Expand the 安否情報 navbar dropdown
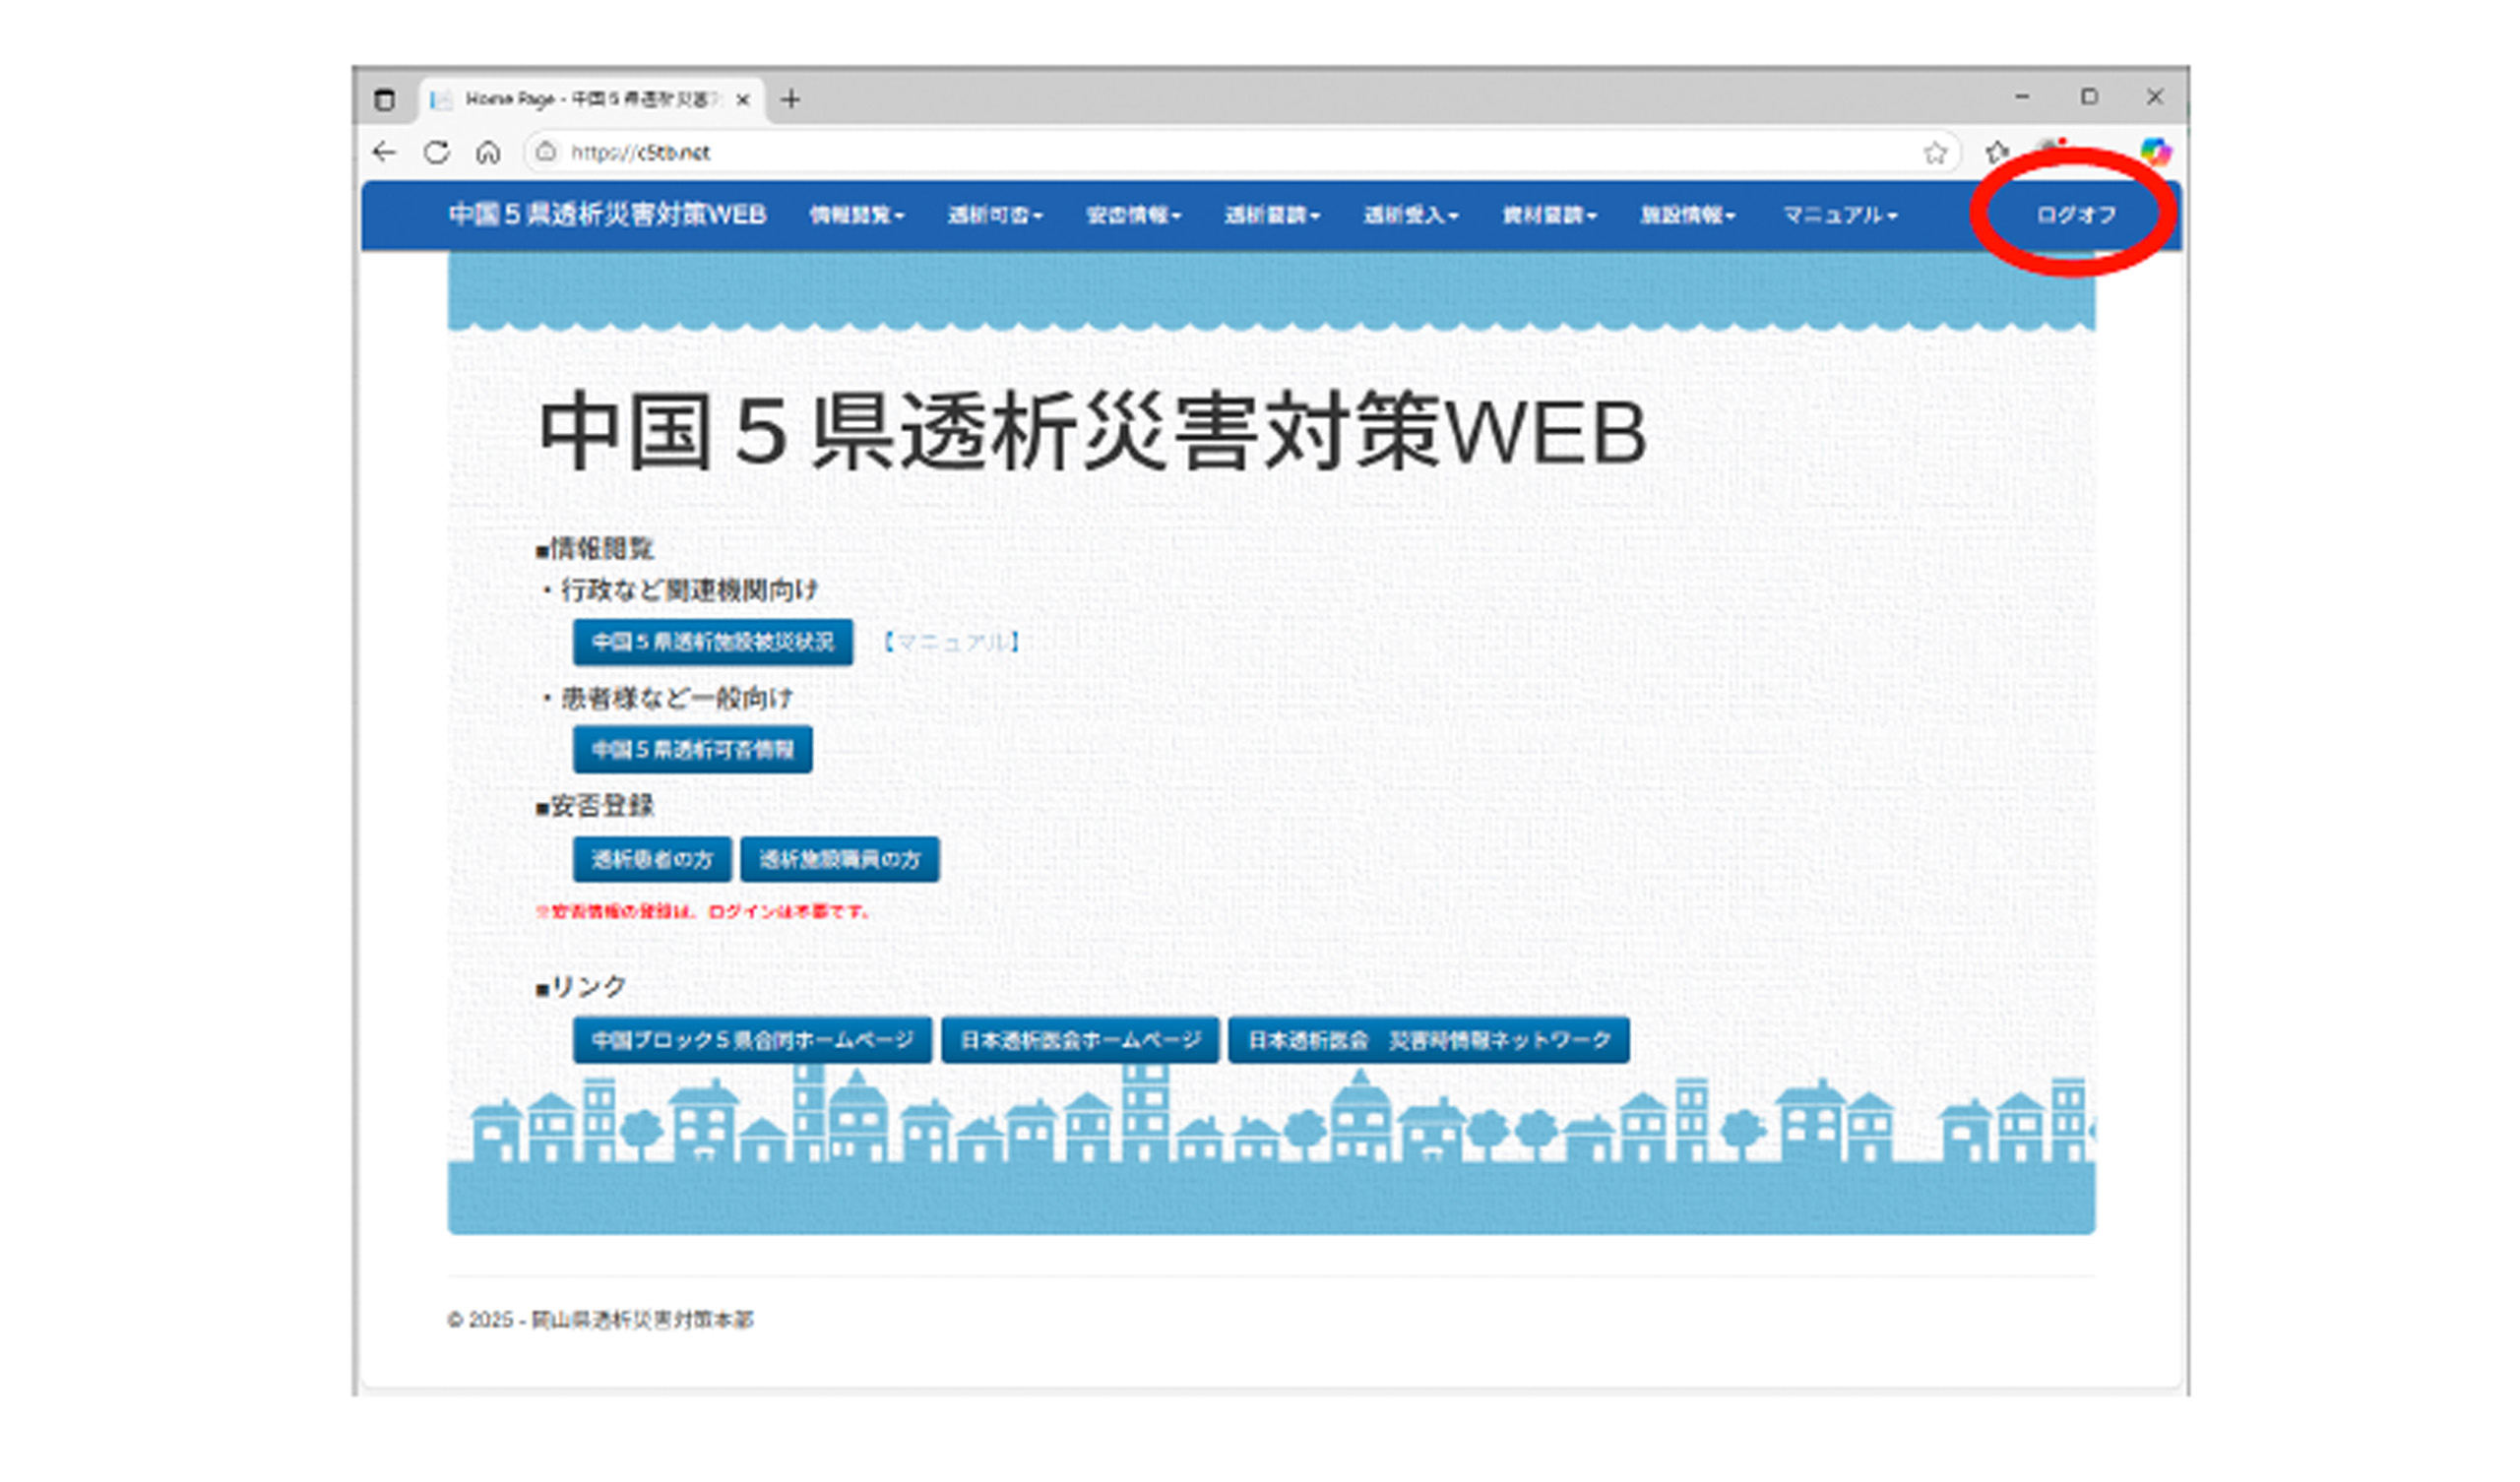Screen dimensions: 2520x1482 coord(1133,215)
